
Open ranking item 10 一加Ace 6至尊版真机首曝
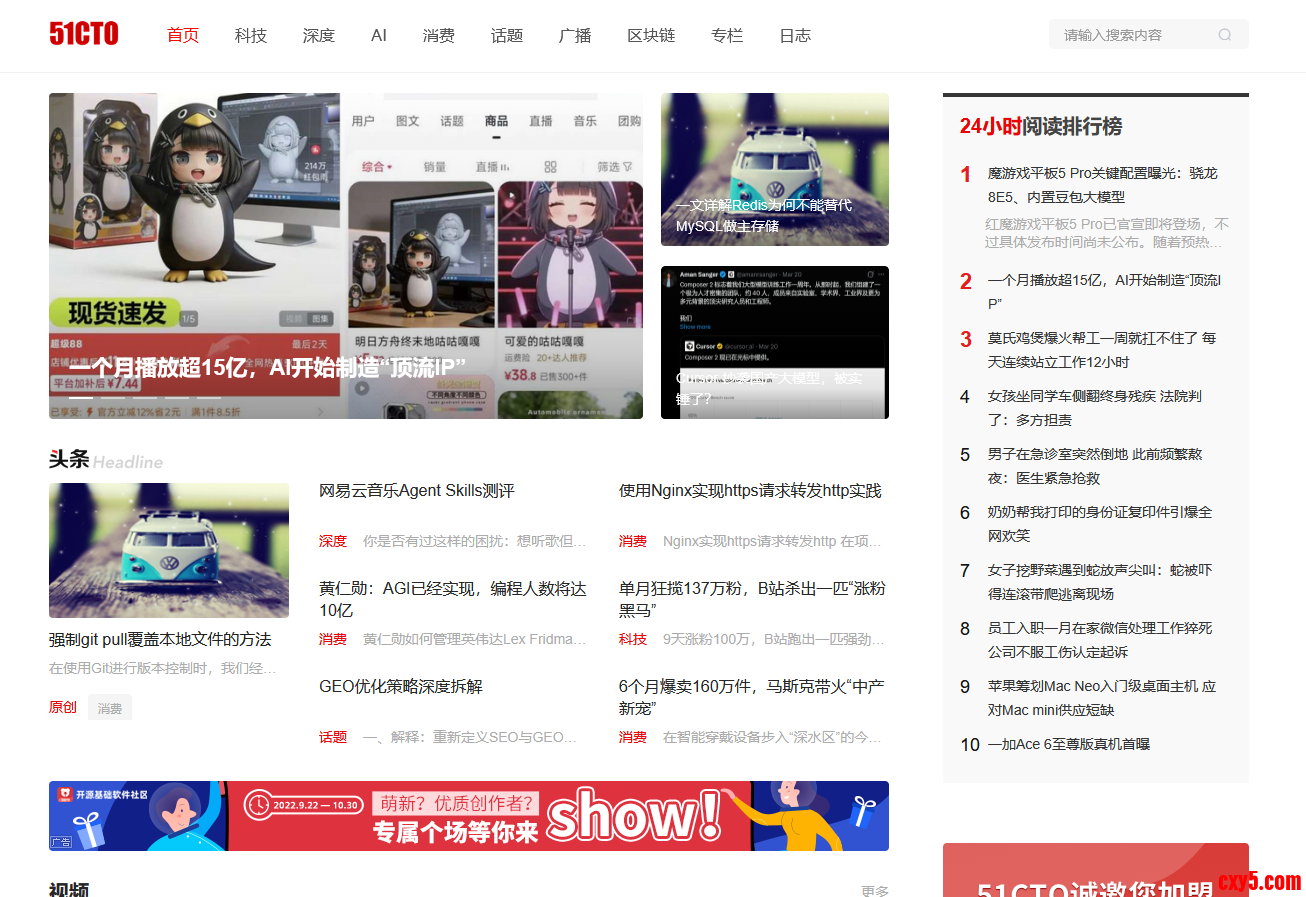(x=1068, y=744)
